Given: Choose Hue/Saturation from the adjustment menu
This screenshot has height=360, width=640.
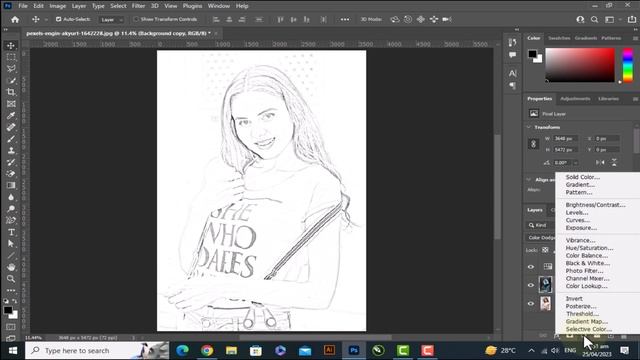Looking at the screenshot, I should tap(589, 248).
